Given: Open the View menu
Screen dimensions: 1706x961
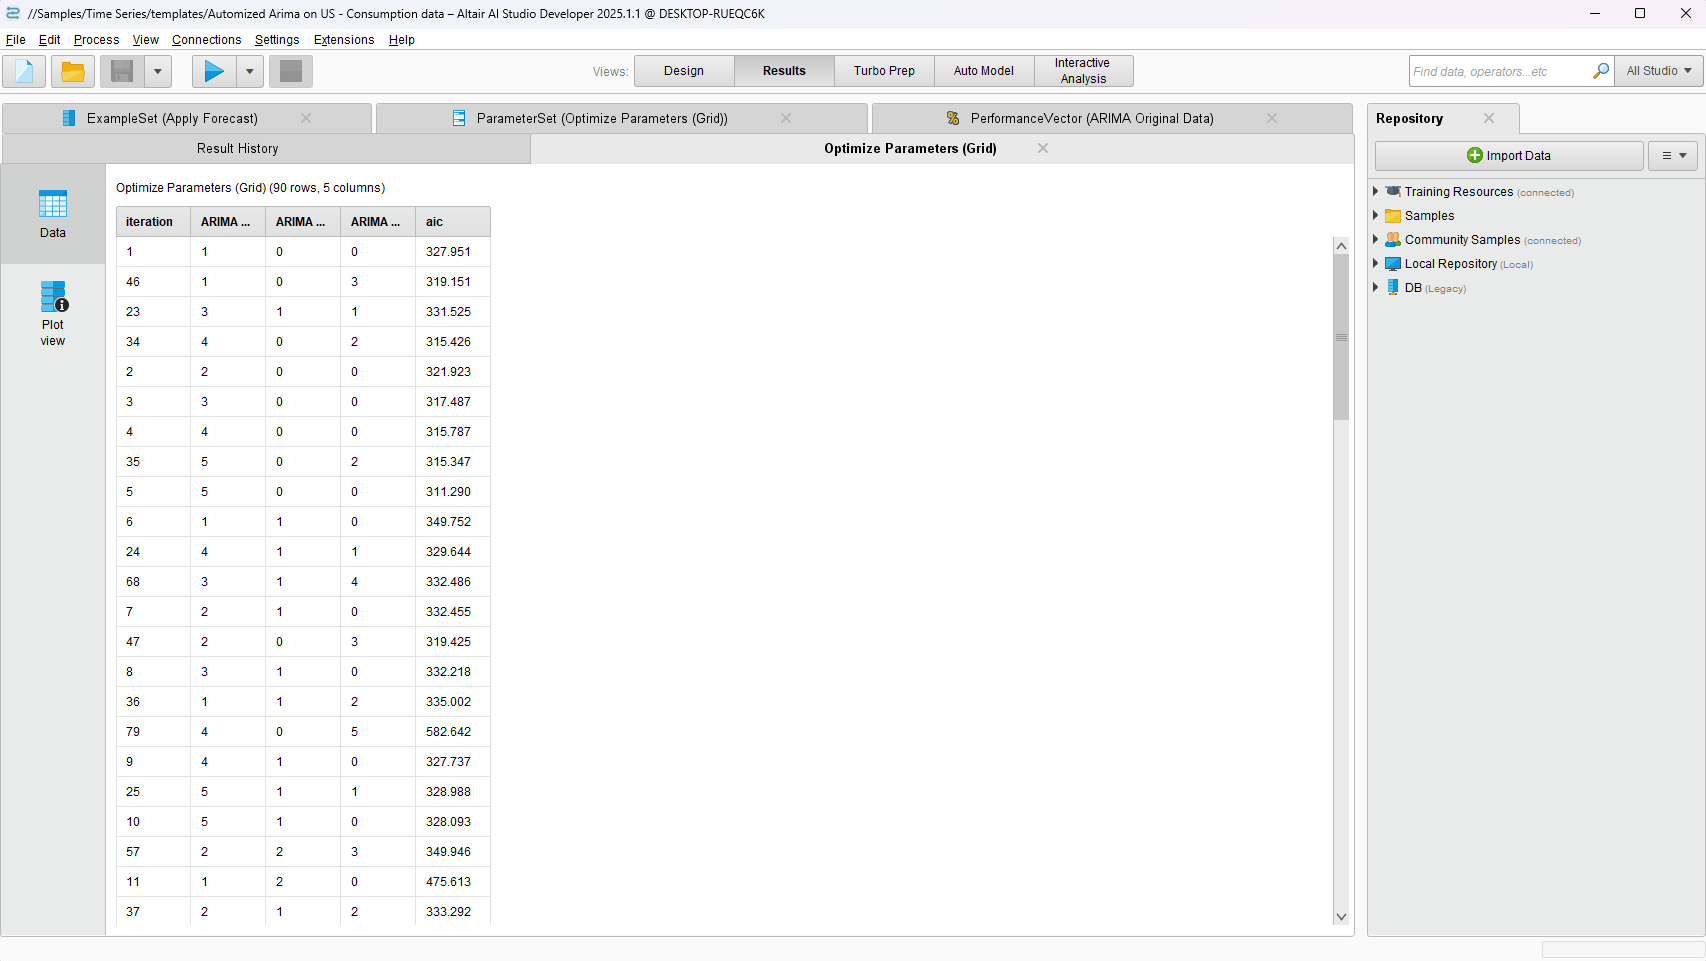Looking at the screenshot, I should pos(146,40).
